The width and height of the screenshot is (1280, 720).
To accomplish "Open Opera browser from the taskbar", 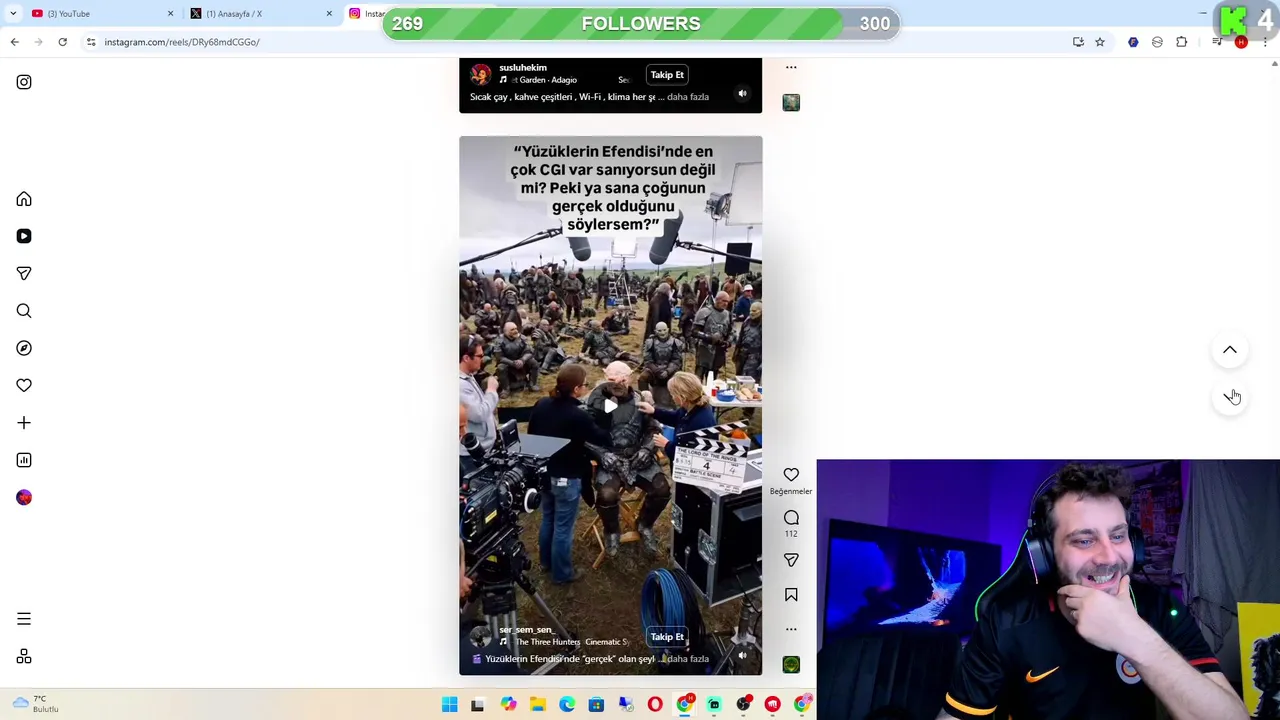I will pyautogui.click(x=655, y=705).
